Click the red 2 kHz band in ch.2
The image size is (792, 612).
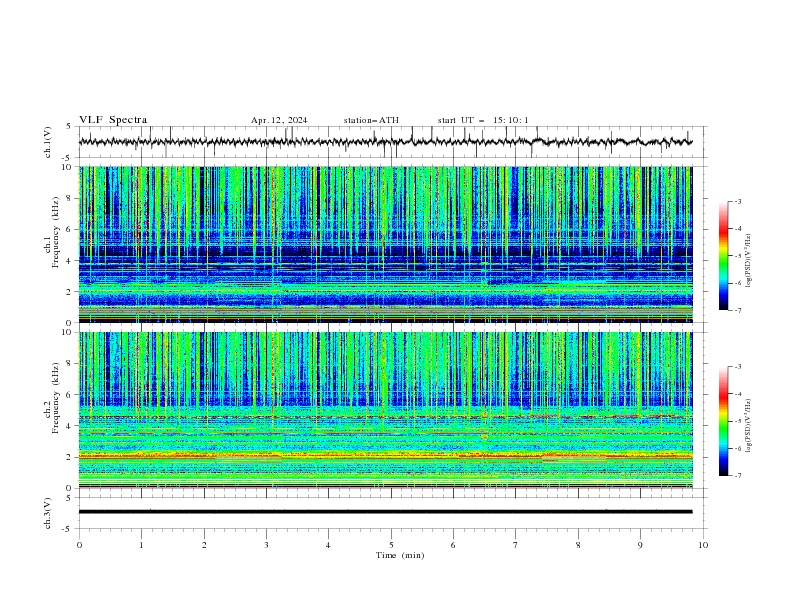click(x=385, y=456)
